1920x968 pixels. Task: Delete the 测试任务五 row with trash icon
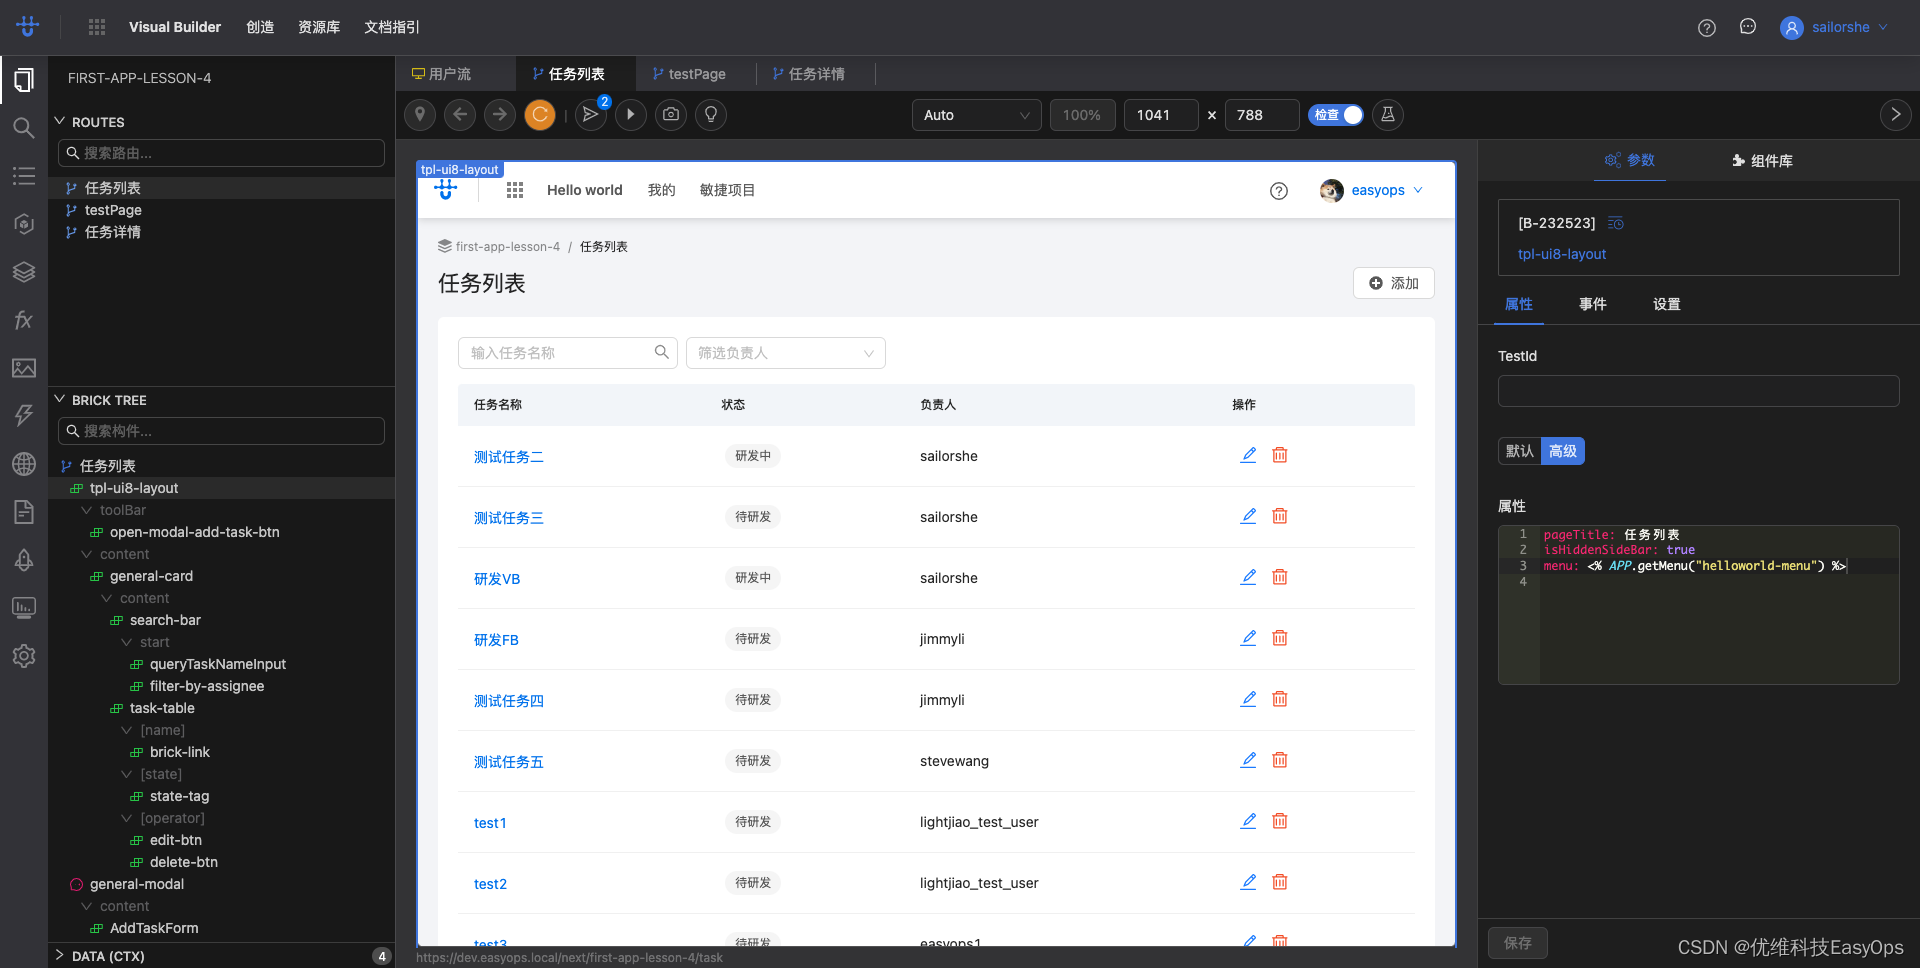point(1280,760)
